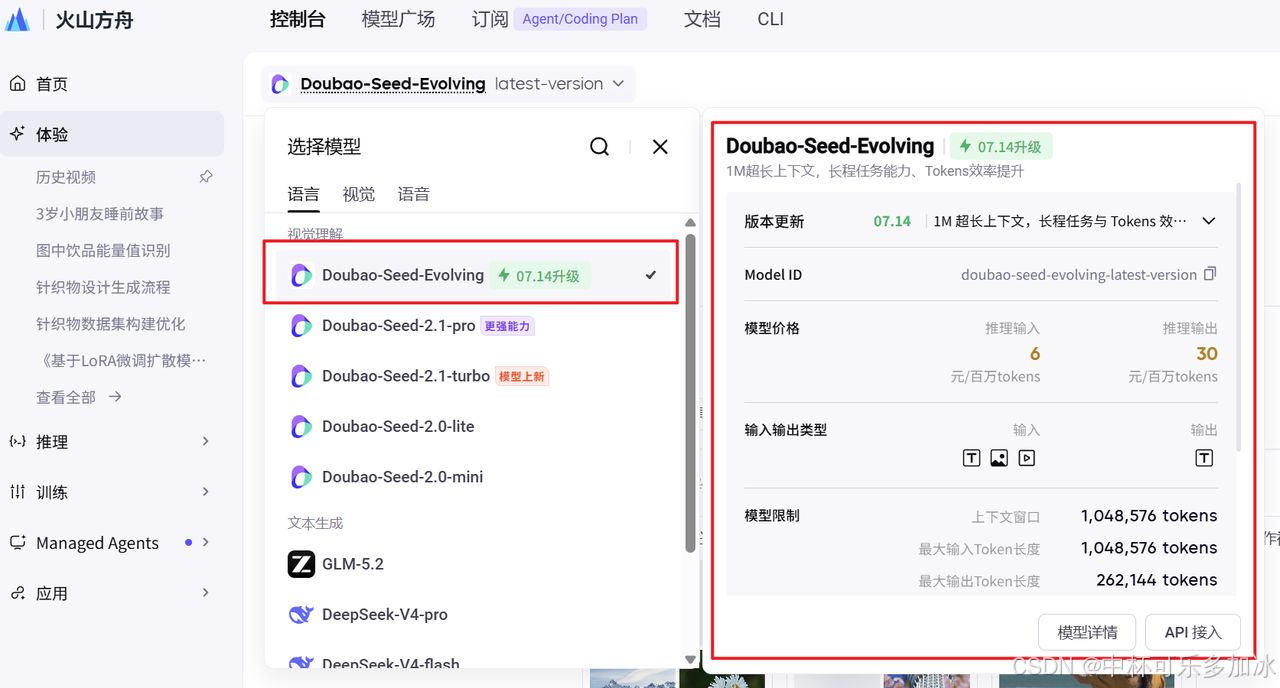Click the Doubao-Seed-2.1-pro model icon
1280x688 pixels.
click(x=301, y=326)
